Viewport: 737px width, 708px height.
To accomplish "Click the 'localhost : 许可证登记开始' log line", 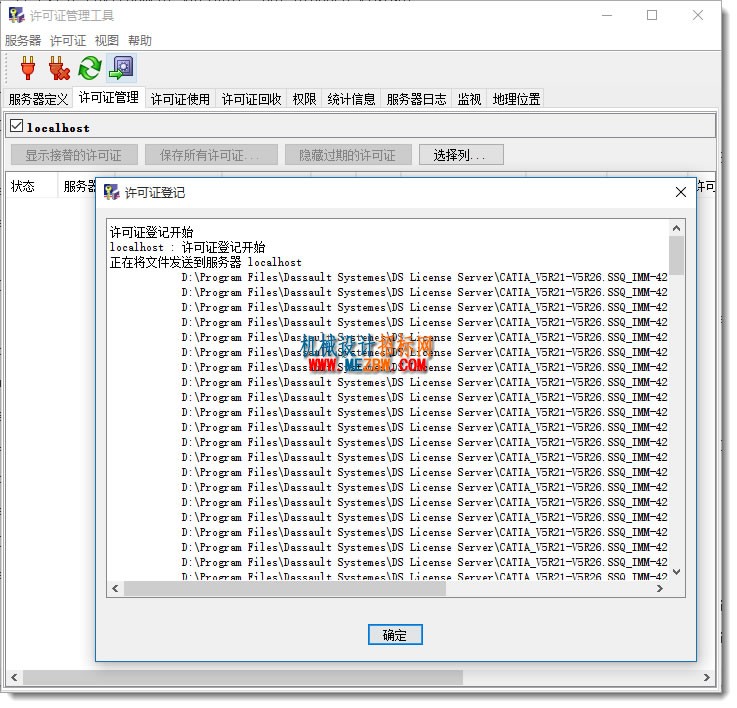I will (188, 248).
